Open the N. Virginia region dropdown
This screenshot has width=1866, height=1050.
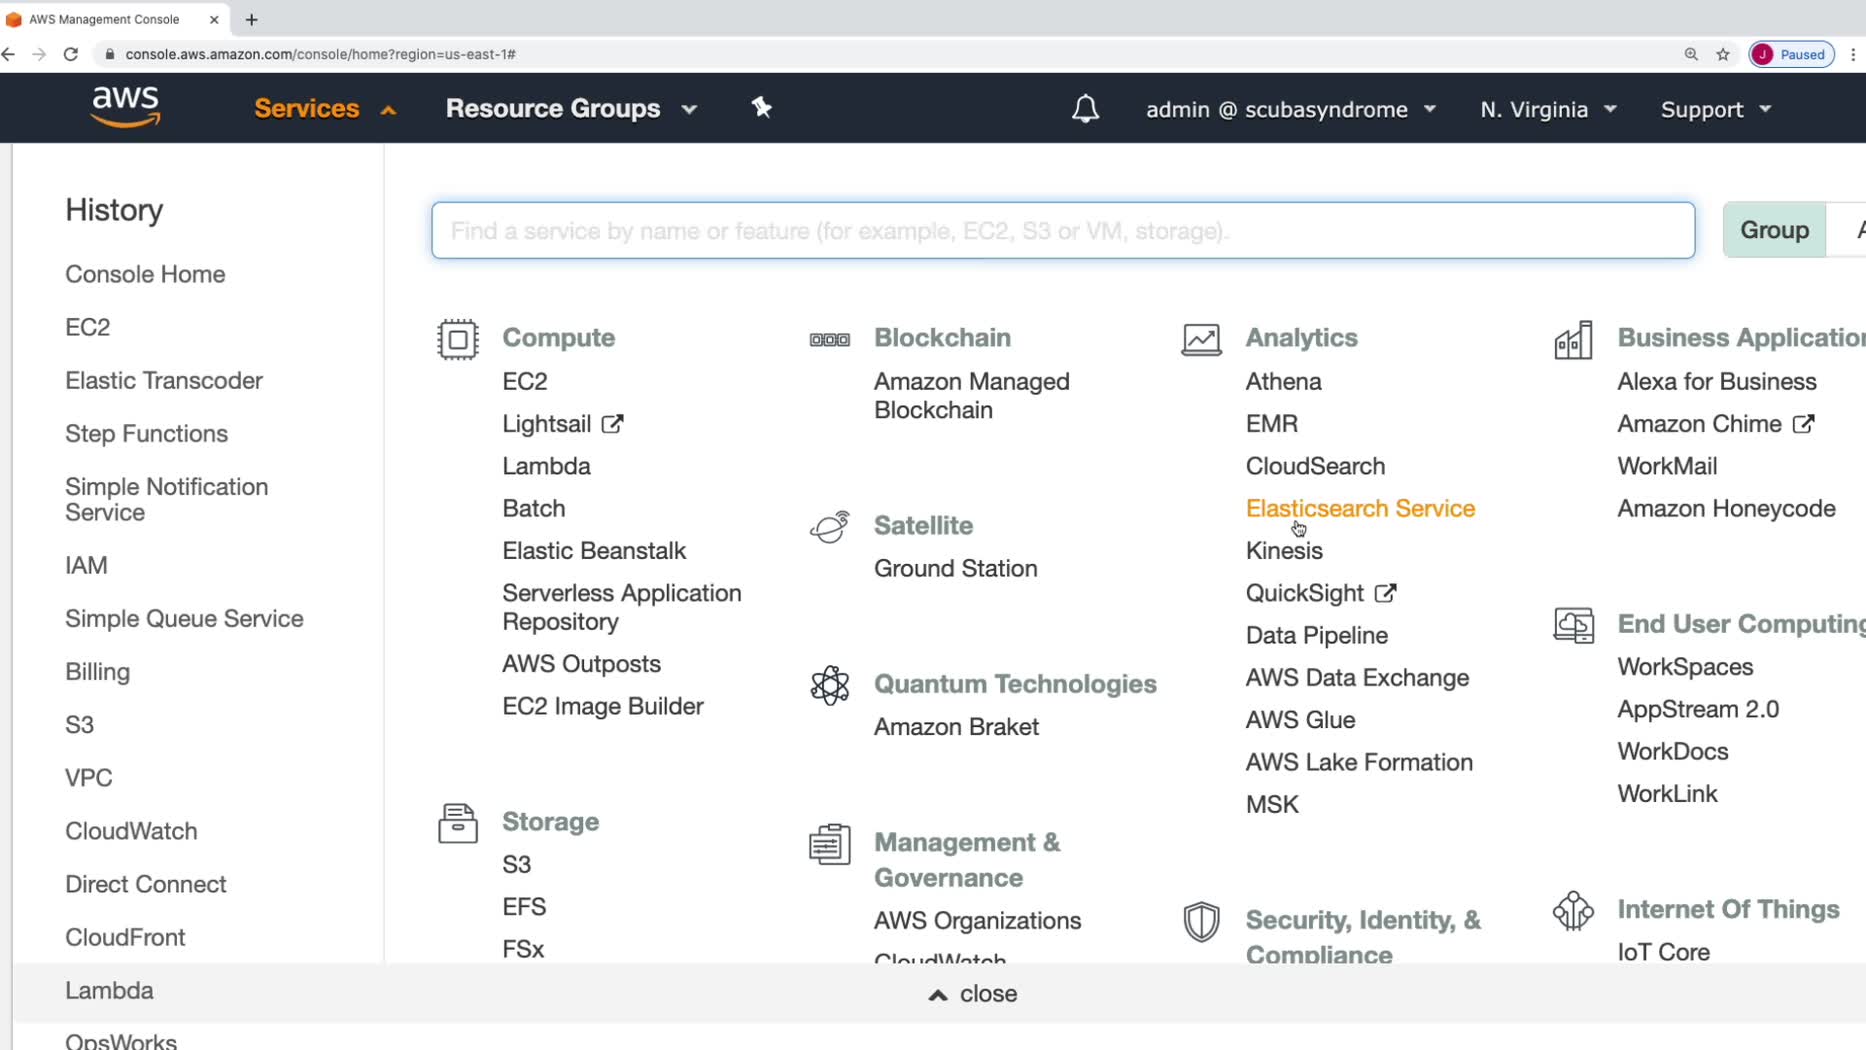pyautogui.click(x=1548, y=109)
